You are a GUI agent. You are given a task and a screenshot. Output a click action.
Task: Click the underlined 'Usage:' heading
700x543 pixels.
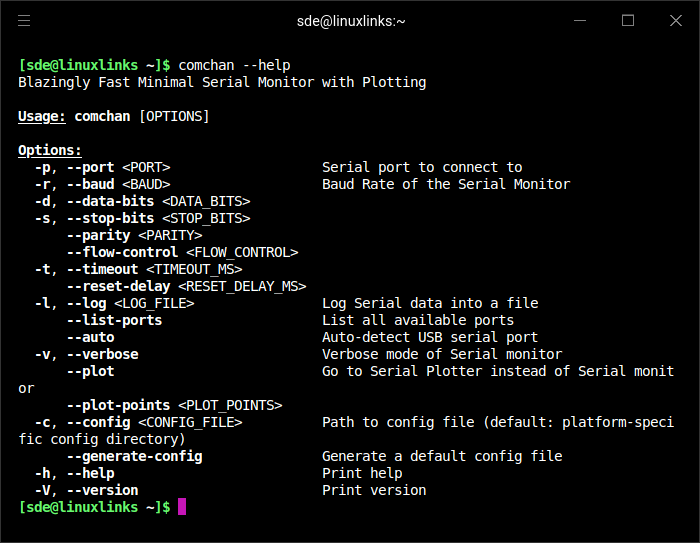click(42, 116)
